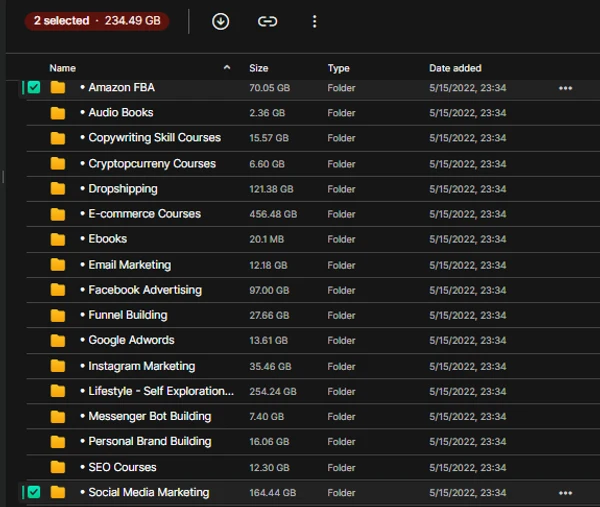
Task: Click the Personal Brand Building folder icon
Action: pos(58,442)
